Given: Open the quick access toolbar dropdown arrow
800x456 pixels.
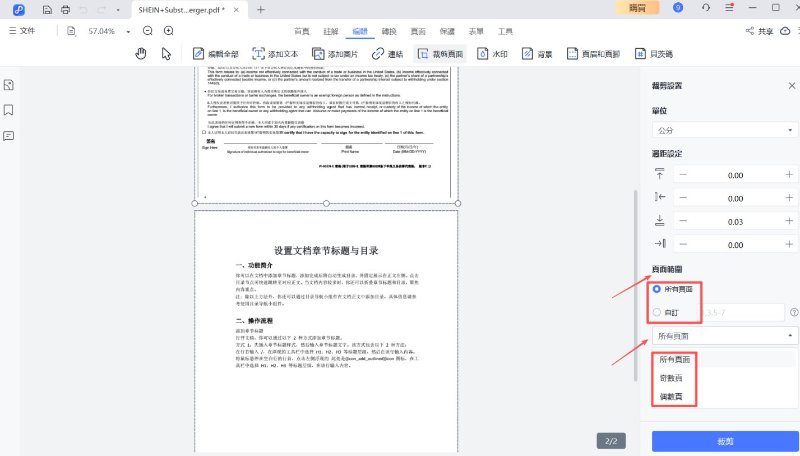Looking at the screenshot, I should pos(118,10).
